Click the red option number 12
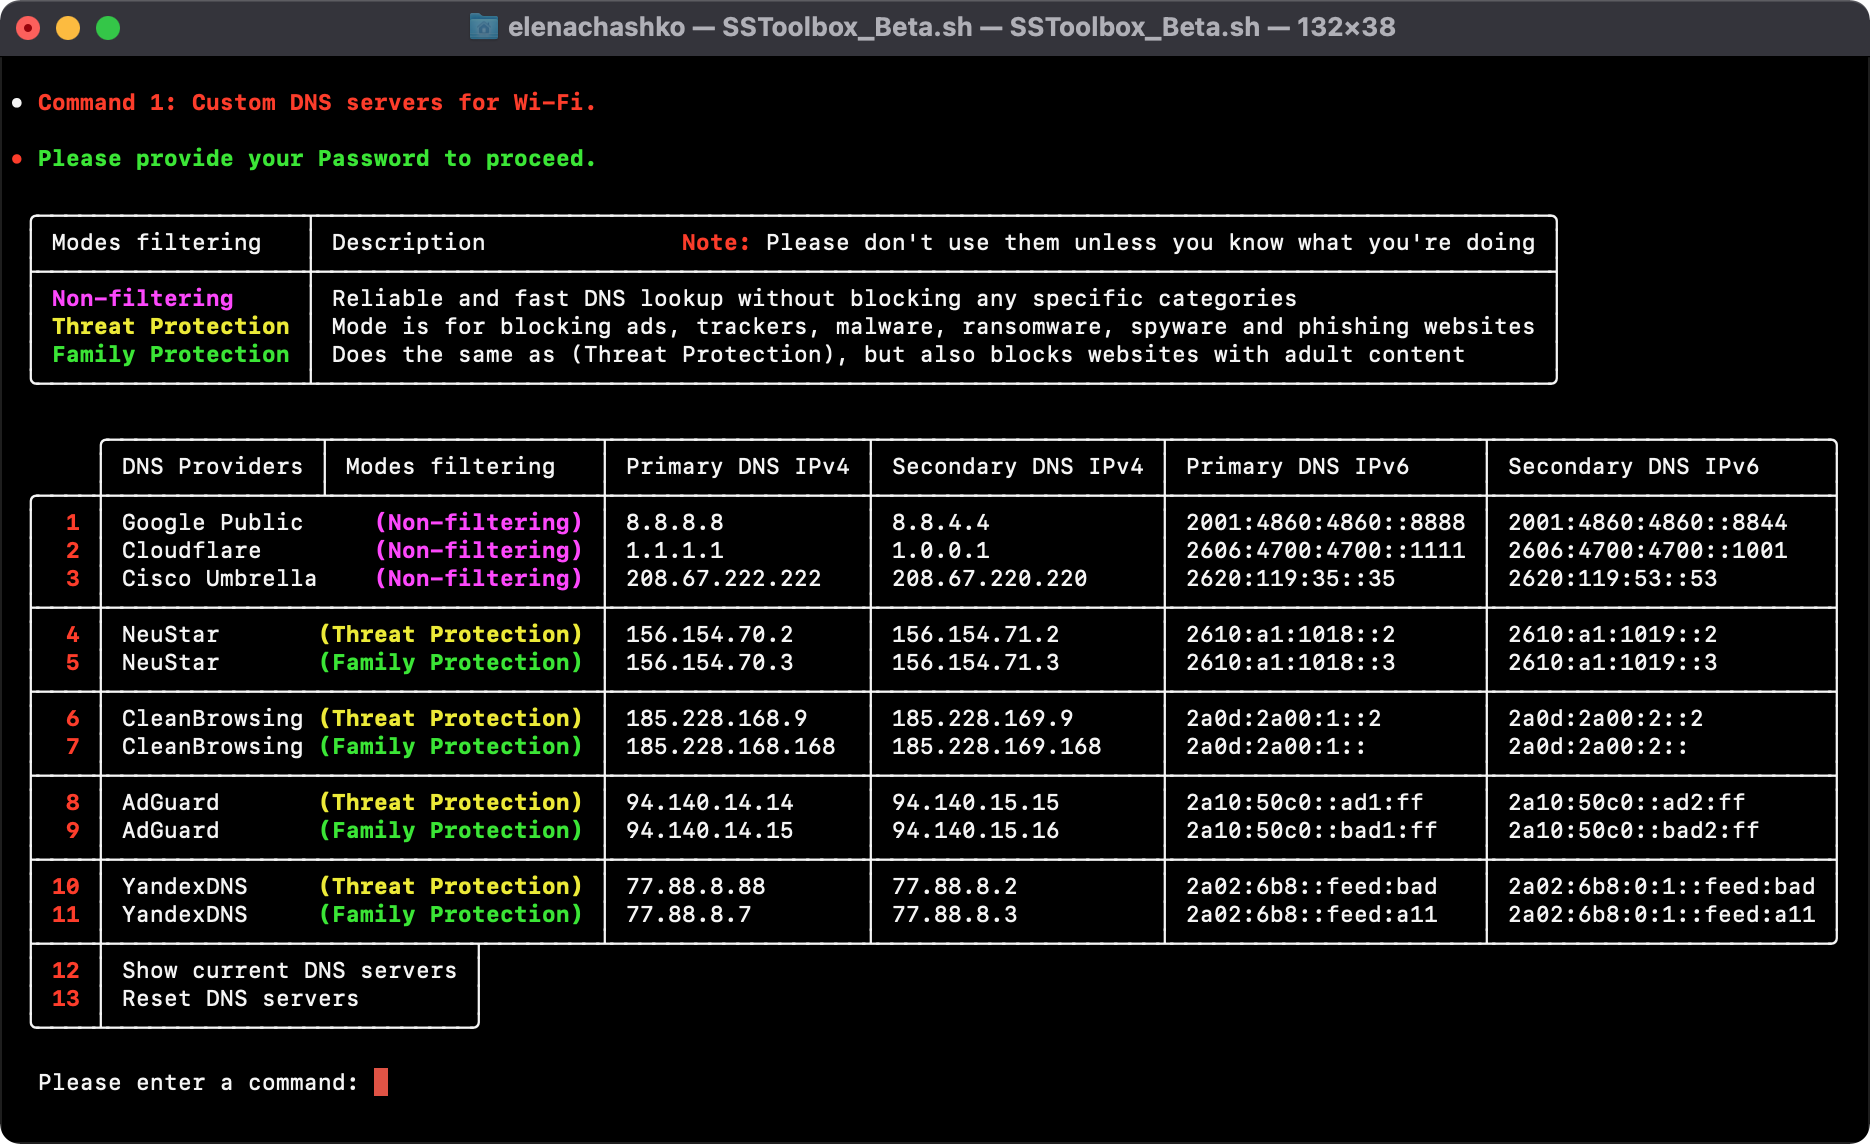Screen dimensions: 1870x1144 coord(66,971)
